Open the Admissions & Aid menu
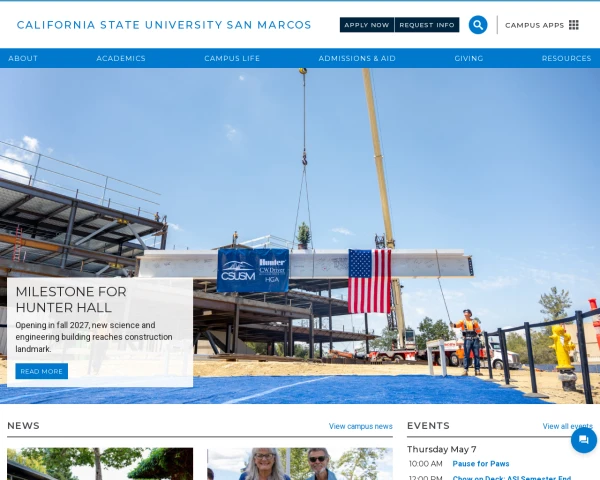600x480 pixels. tap(357, 58)
